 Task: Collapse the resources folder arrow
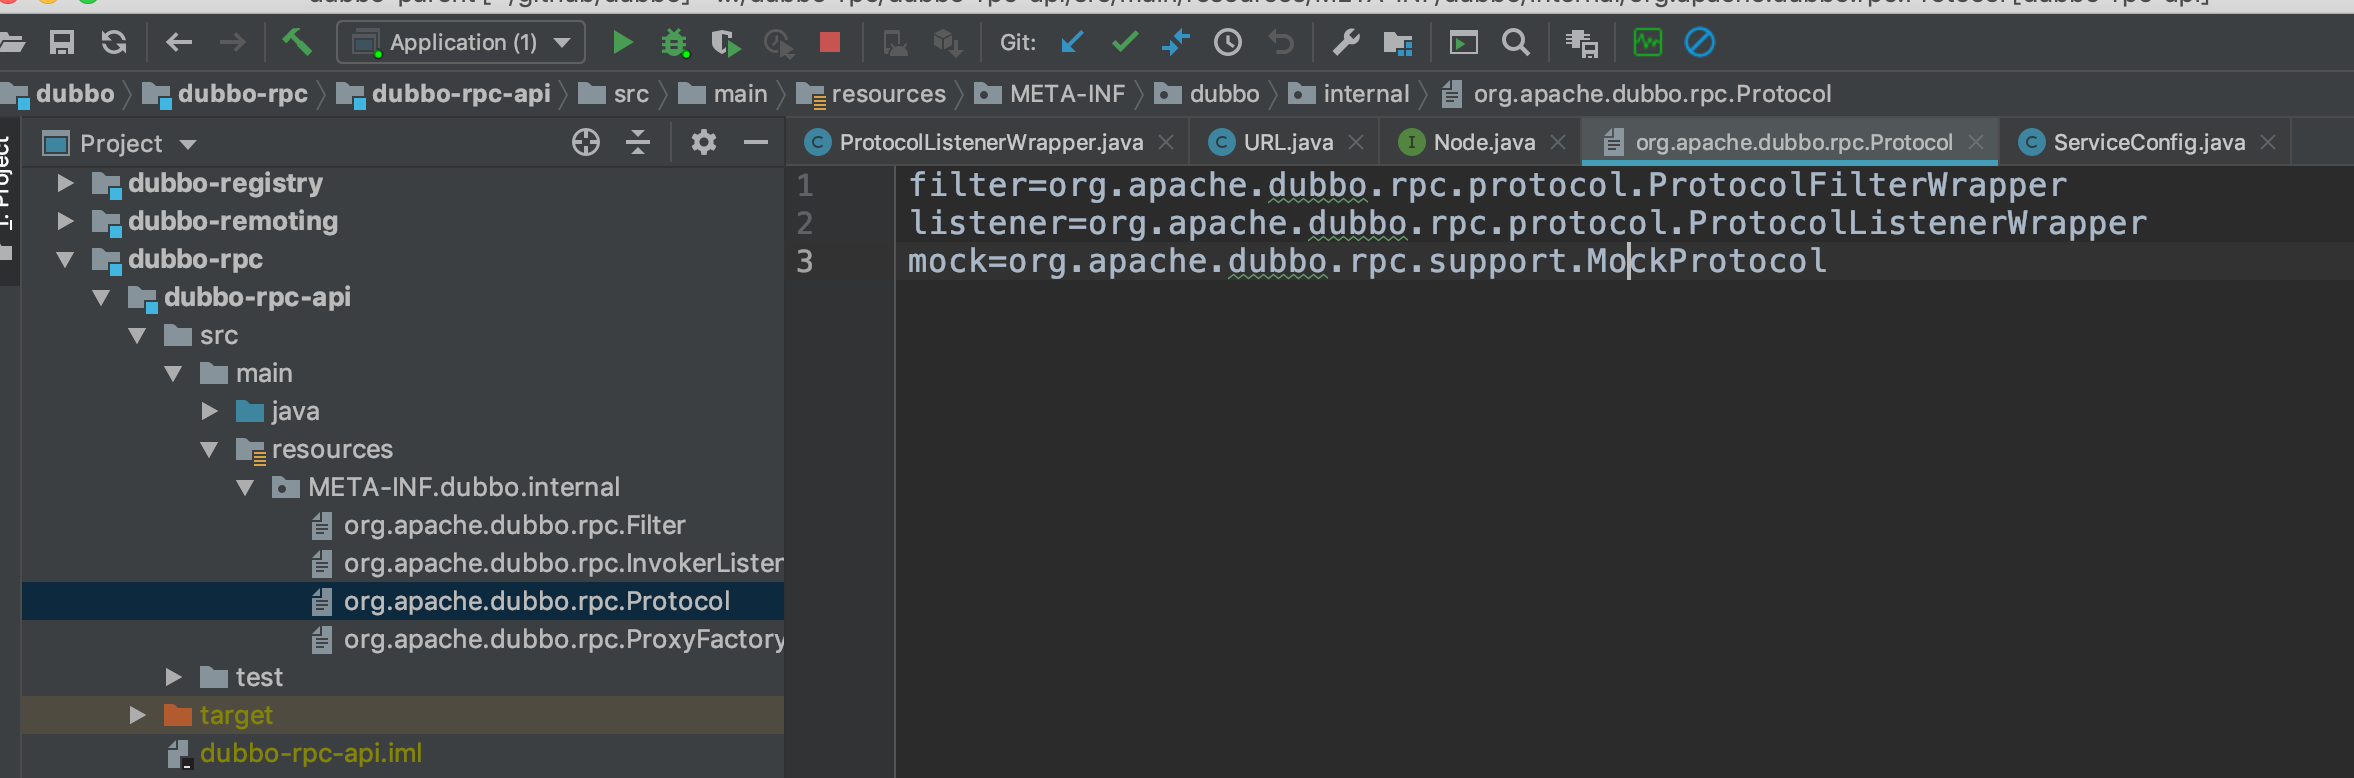209,449
